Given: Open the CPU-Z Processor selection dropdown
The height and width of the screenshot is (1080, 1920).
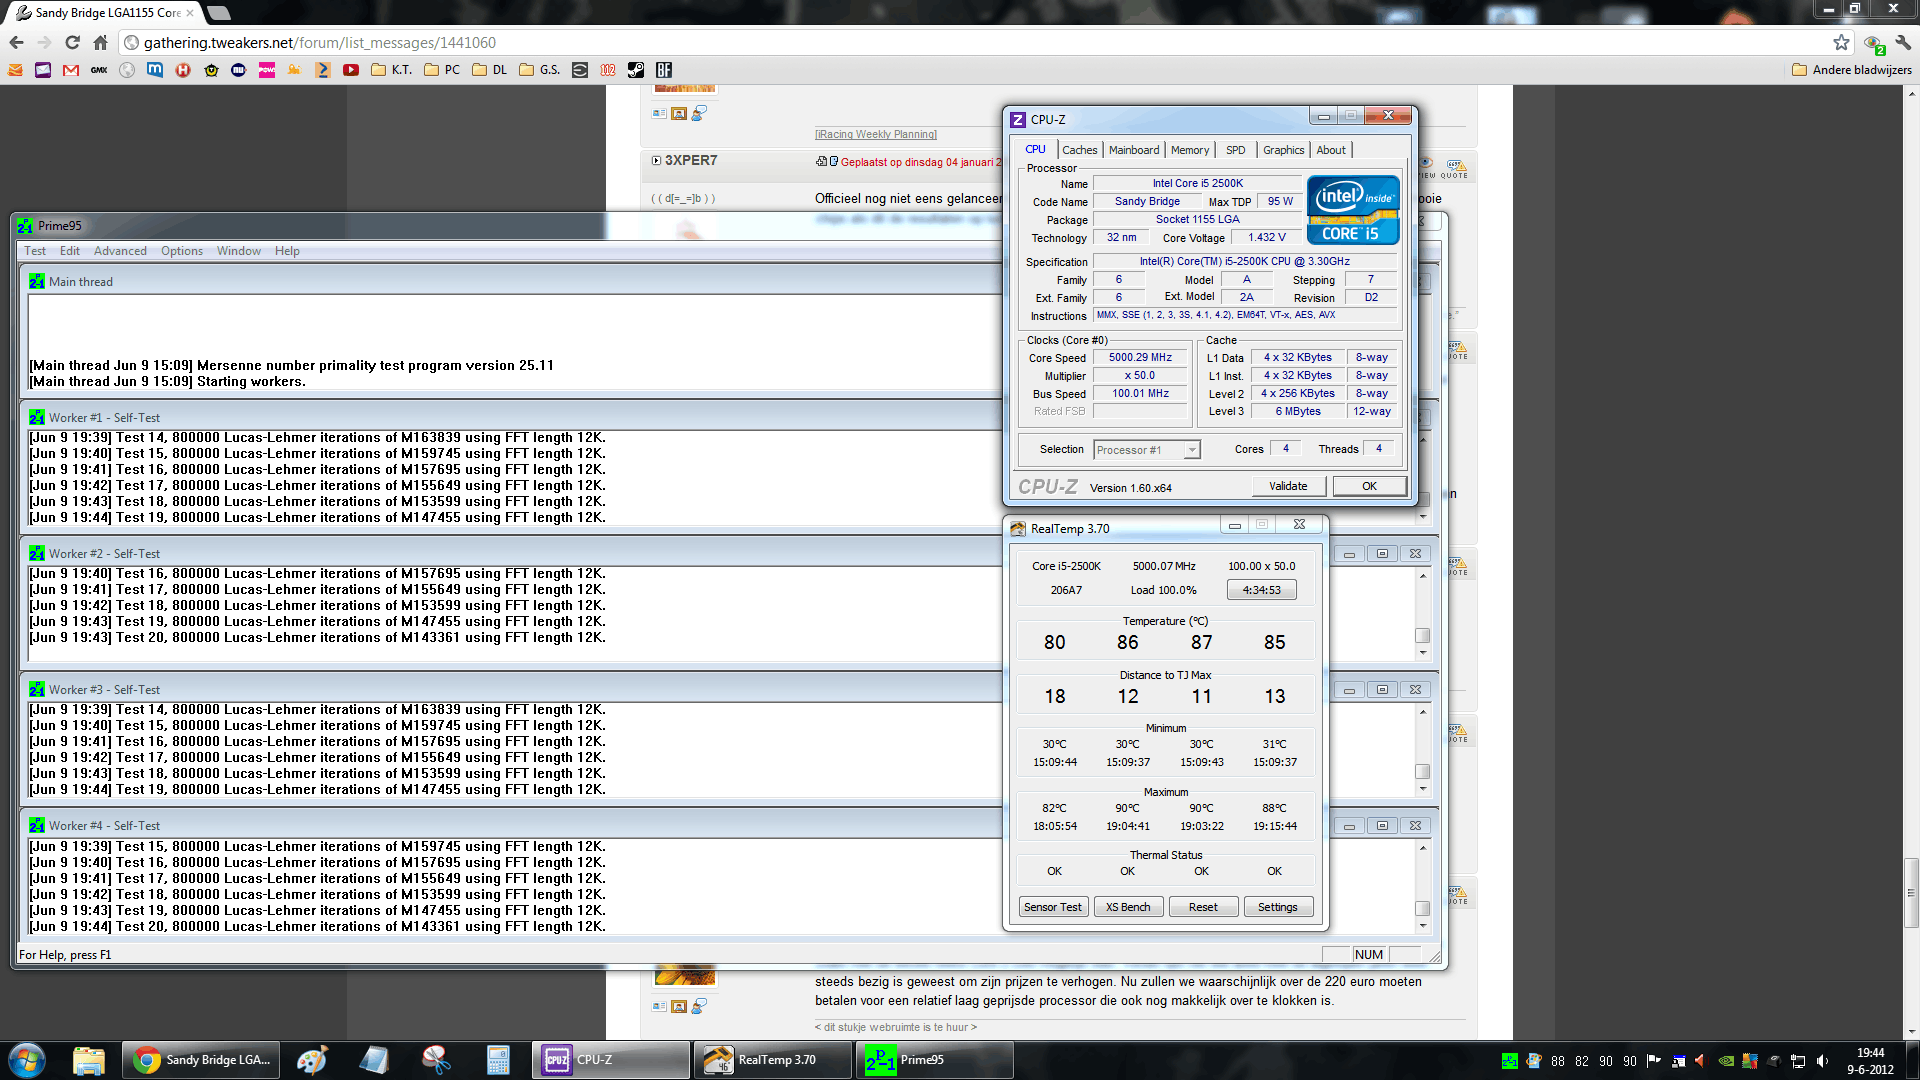Looking at the screenshot, I should tap(1146, 450).
